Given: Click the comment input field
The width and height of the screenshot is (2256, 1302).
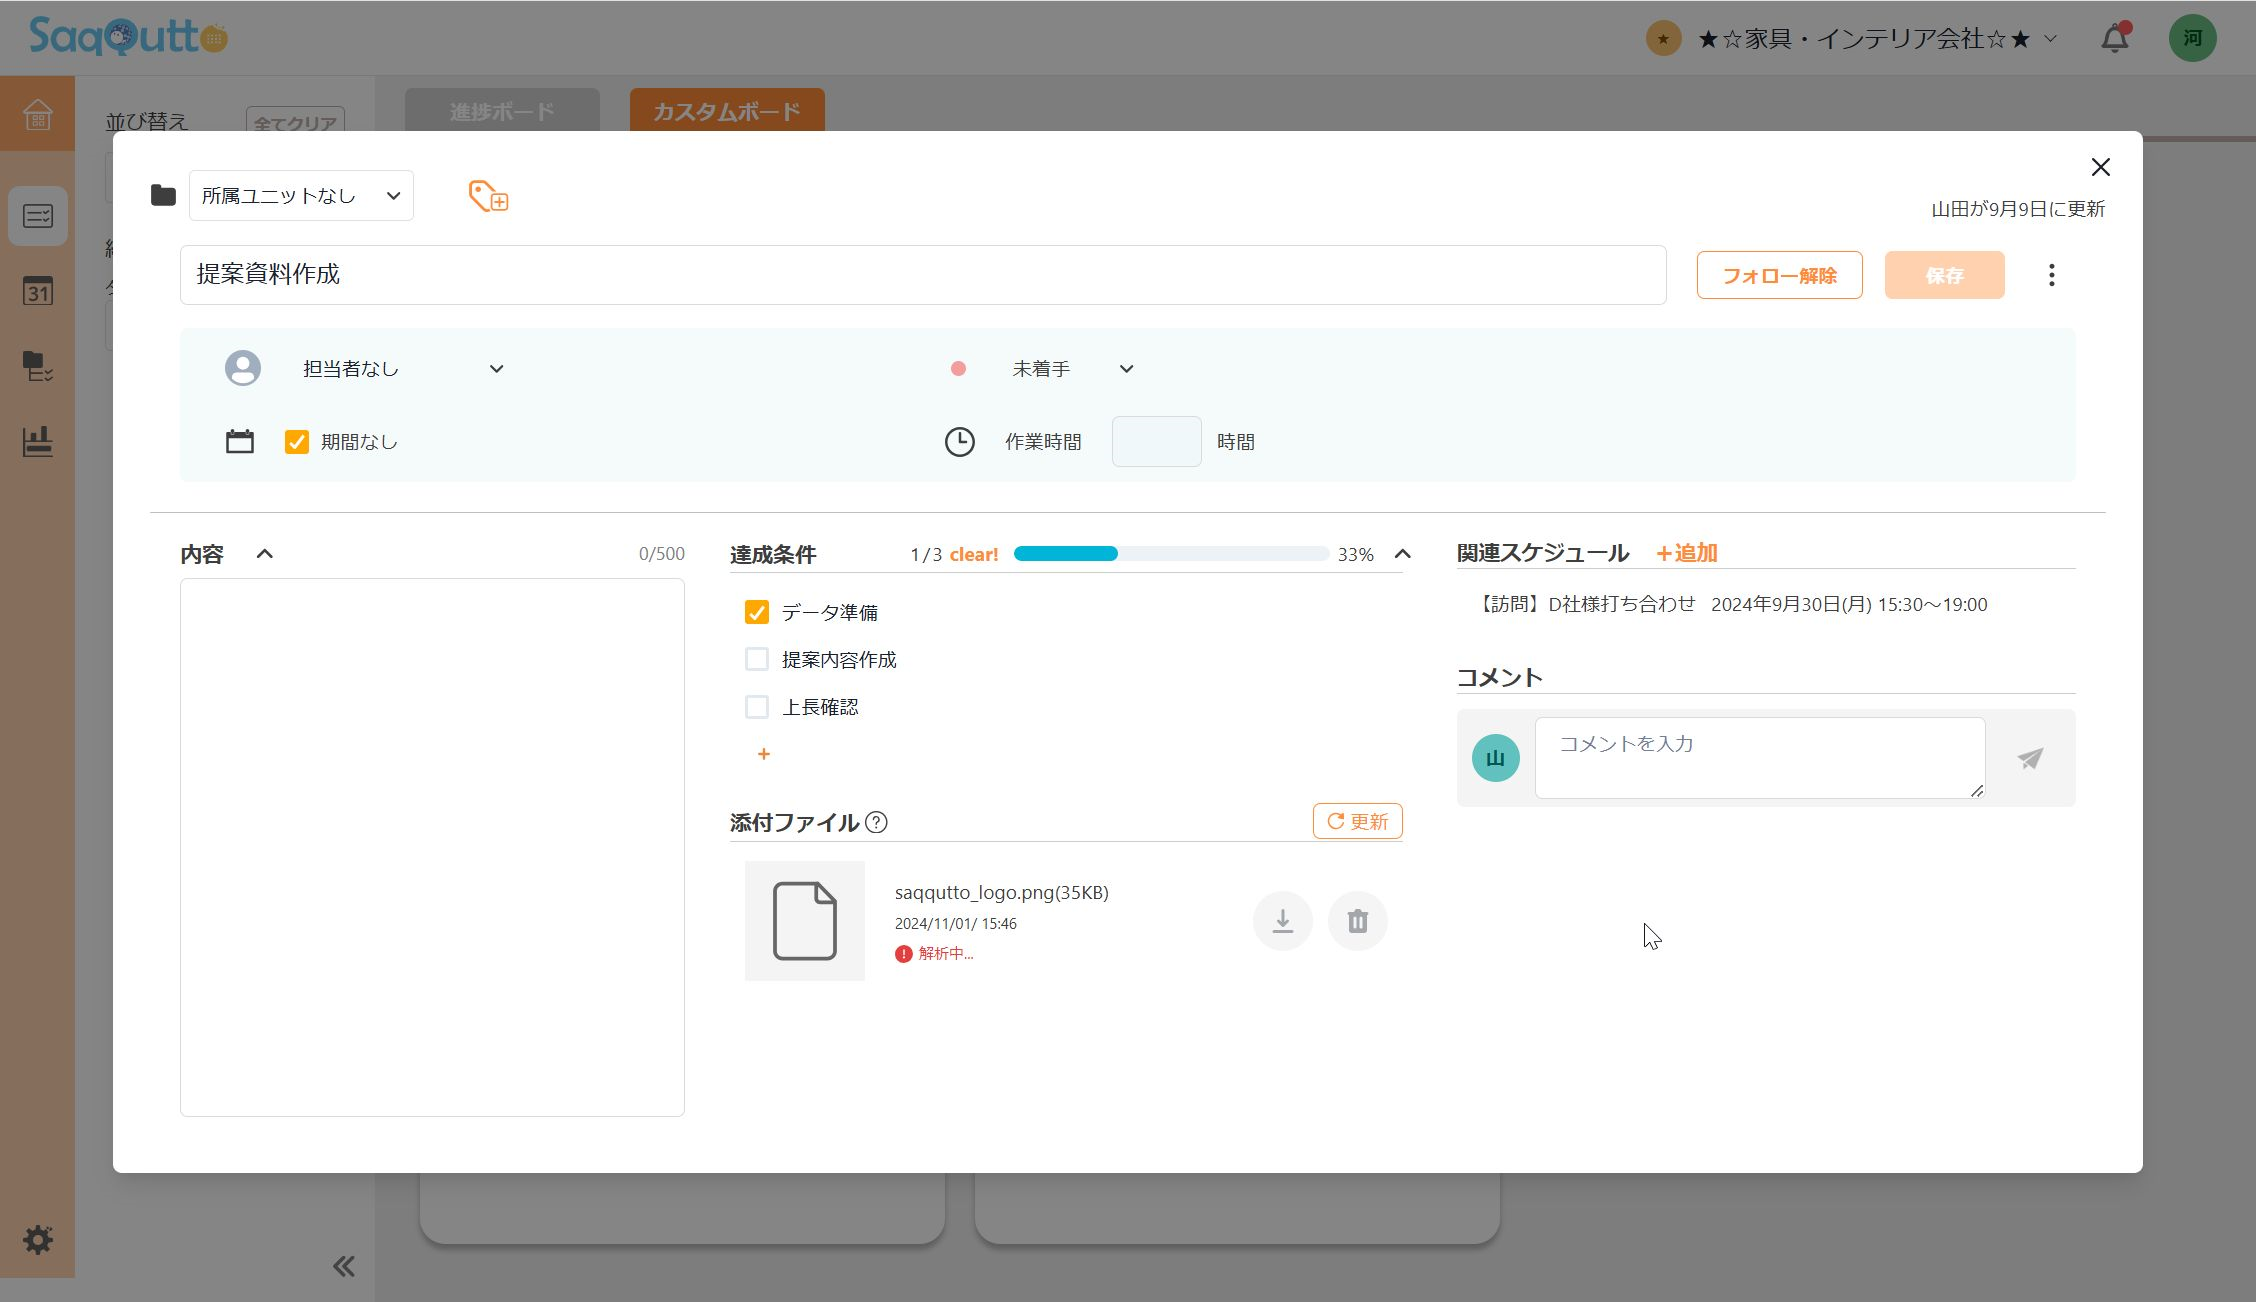Looking at the screenshot, I should tap(1758, 757).
